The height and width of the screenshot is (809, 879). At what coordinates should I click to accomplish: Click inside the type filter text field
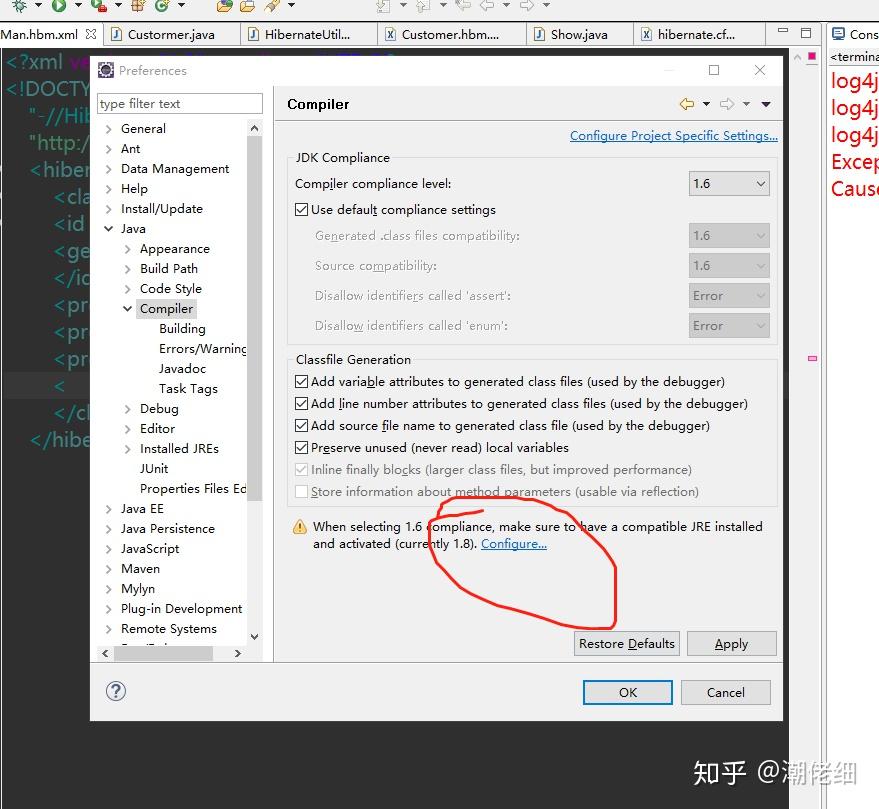[179, 103]
